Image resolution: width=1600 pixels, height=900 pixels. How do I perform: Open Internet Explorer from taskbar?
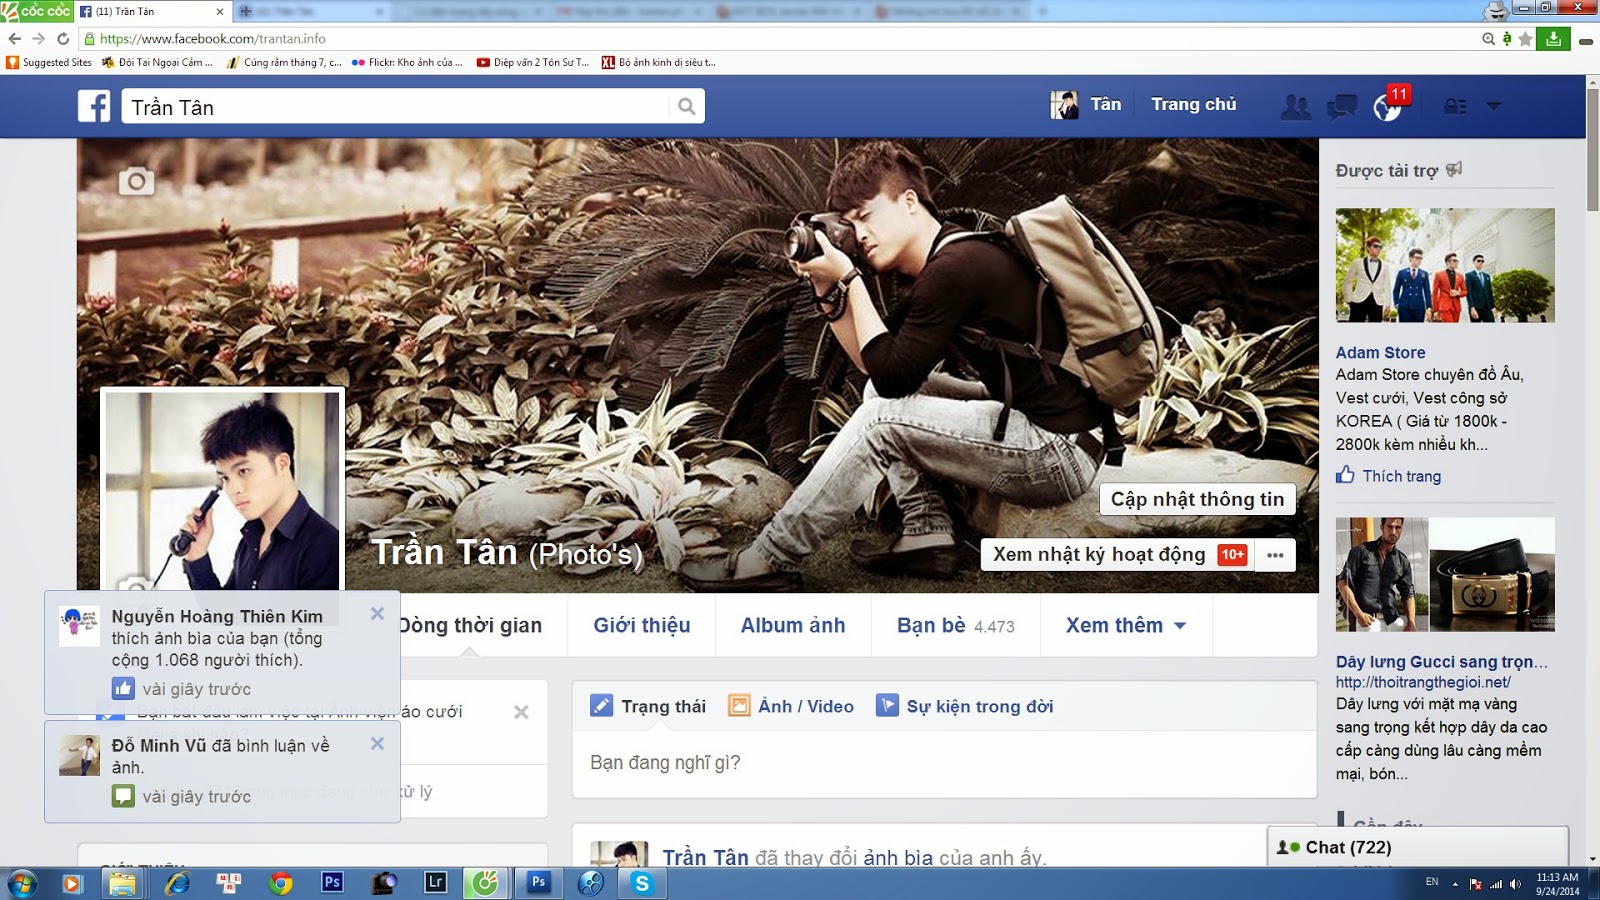pos(177,883)
